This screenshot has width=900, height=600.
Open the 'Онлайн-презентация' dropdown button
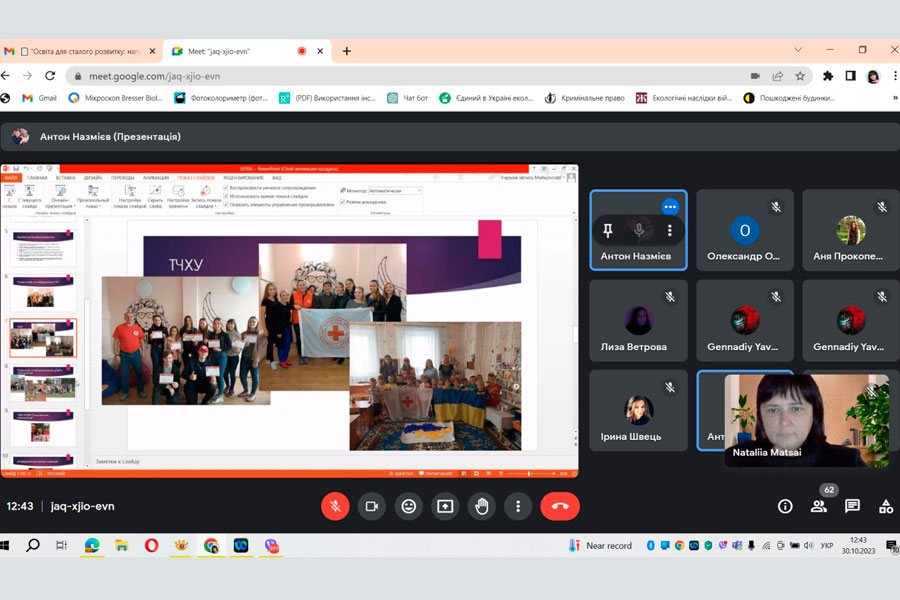(x=60, y=196)
